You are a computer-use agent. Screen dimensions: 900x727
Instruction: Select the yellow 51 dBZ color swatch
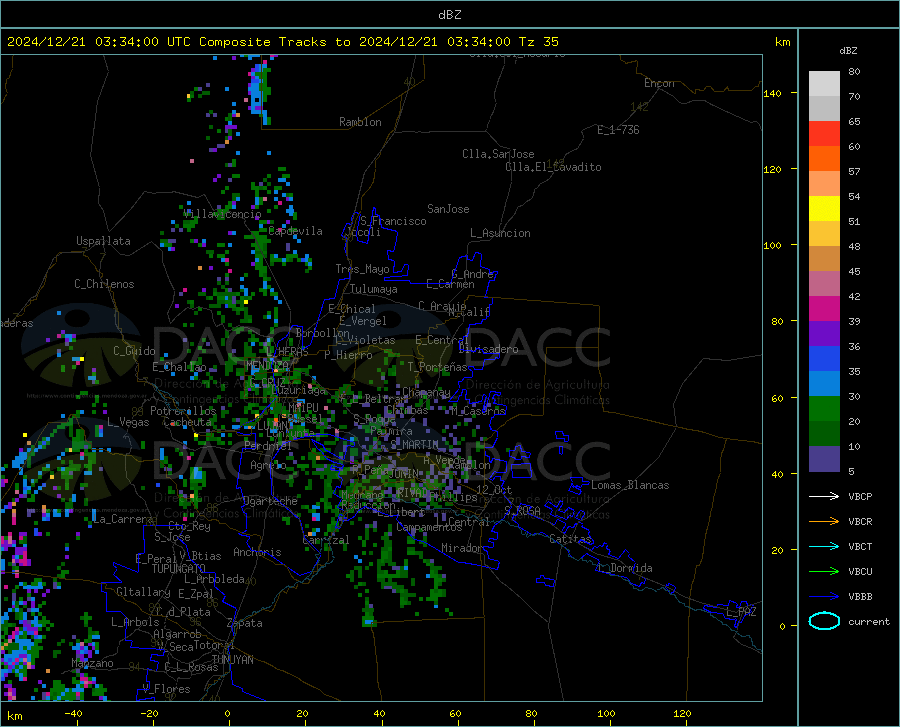pyautogui.click(x=824, y=209)
